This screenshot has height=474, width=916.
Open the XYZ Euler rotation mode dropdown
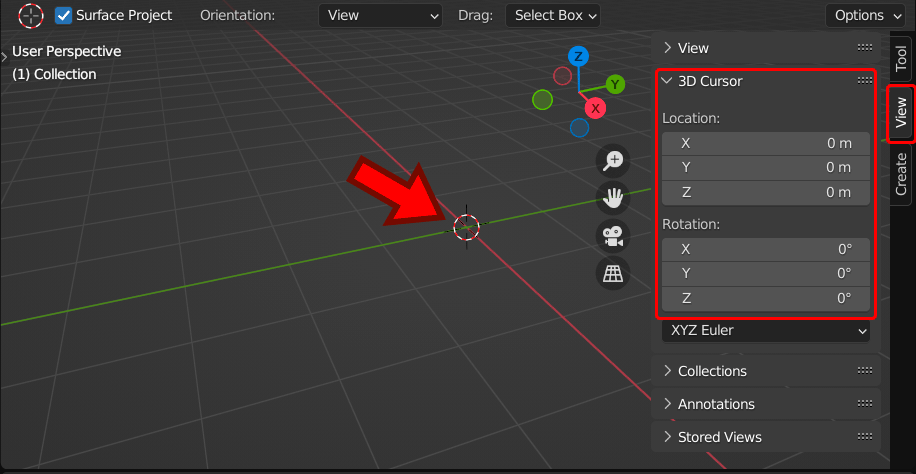[x=765, y=331]
